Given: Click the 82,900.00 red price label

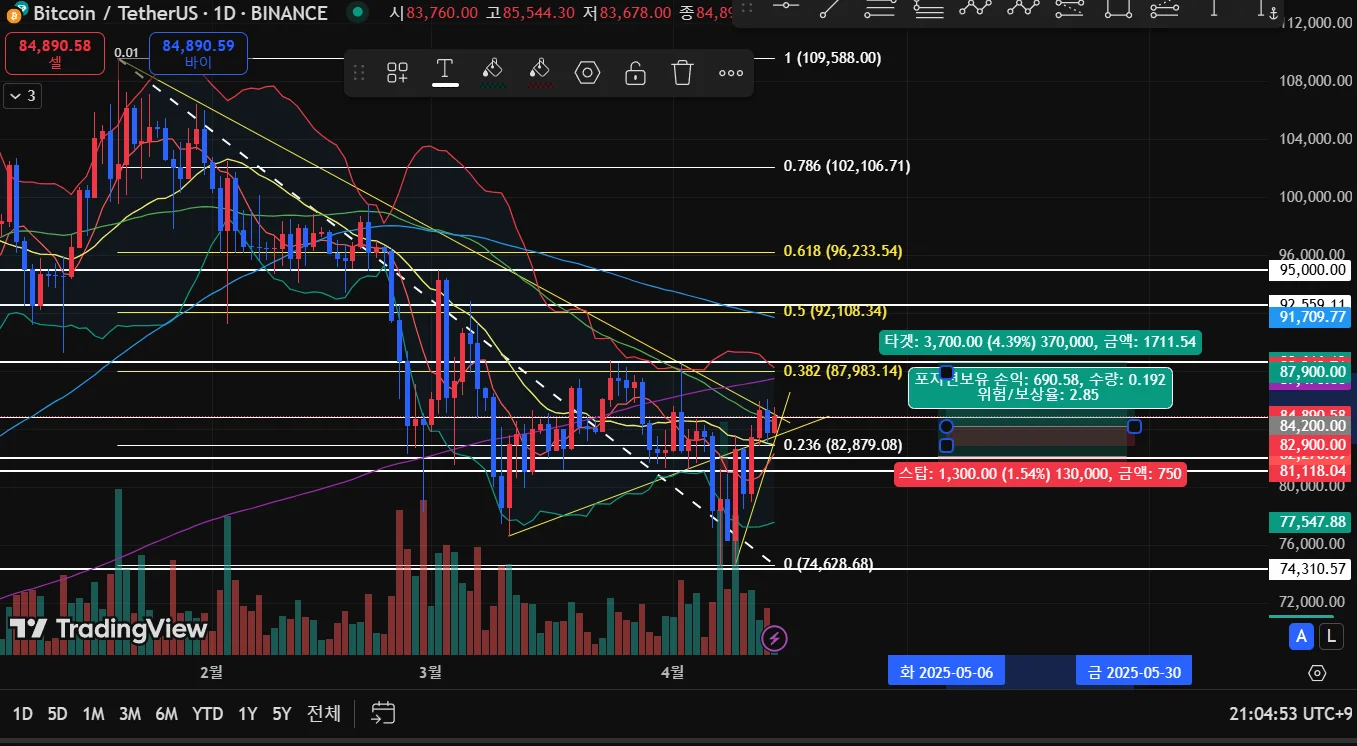Looking at the screenshot, I should (1309, 444).
